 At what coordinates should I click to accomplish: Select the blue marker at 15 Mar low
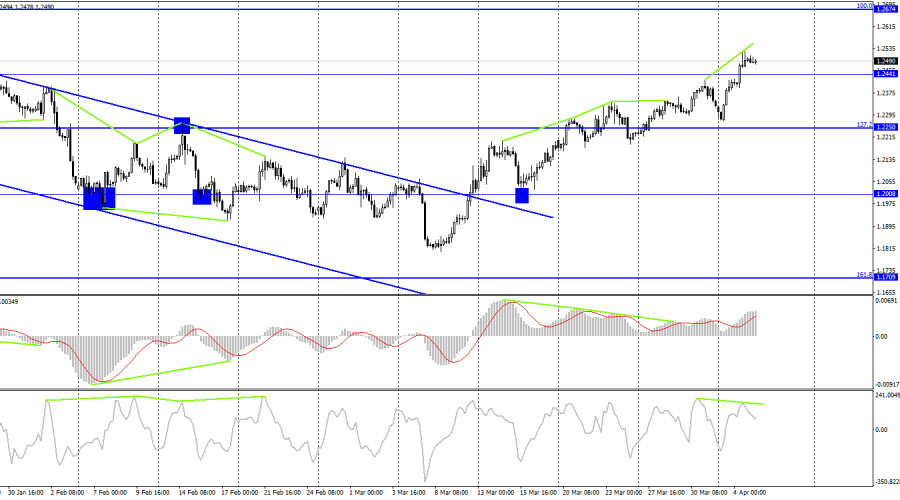[x=522, y=196]
